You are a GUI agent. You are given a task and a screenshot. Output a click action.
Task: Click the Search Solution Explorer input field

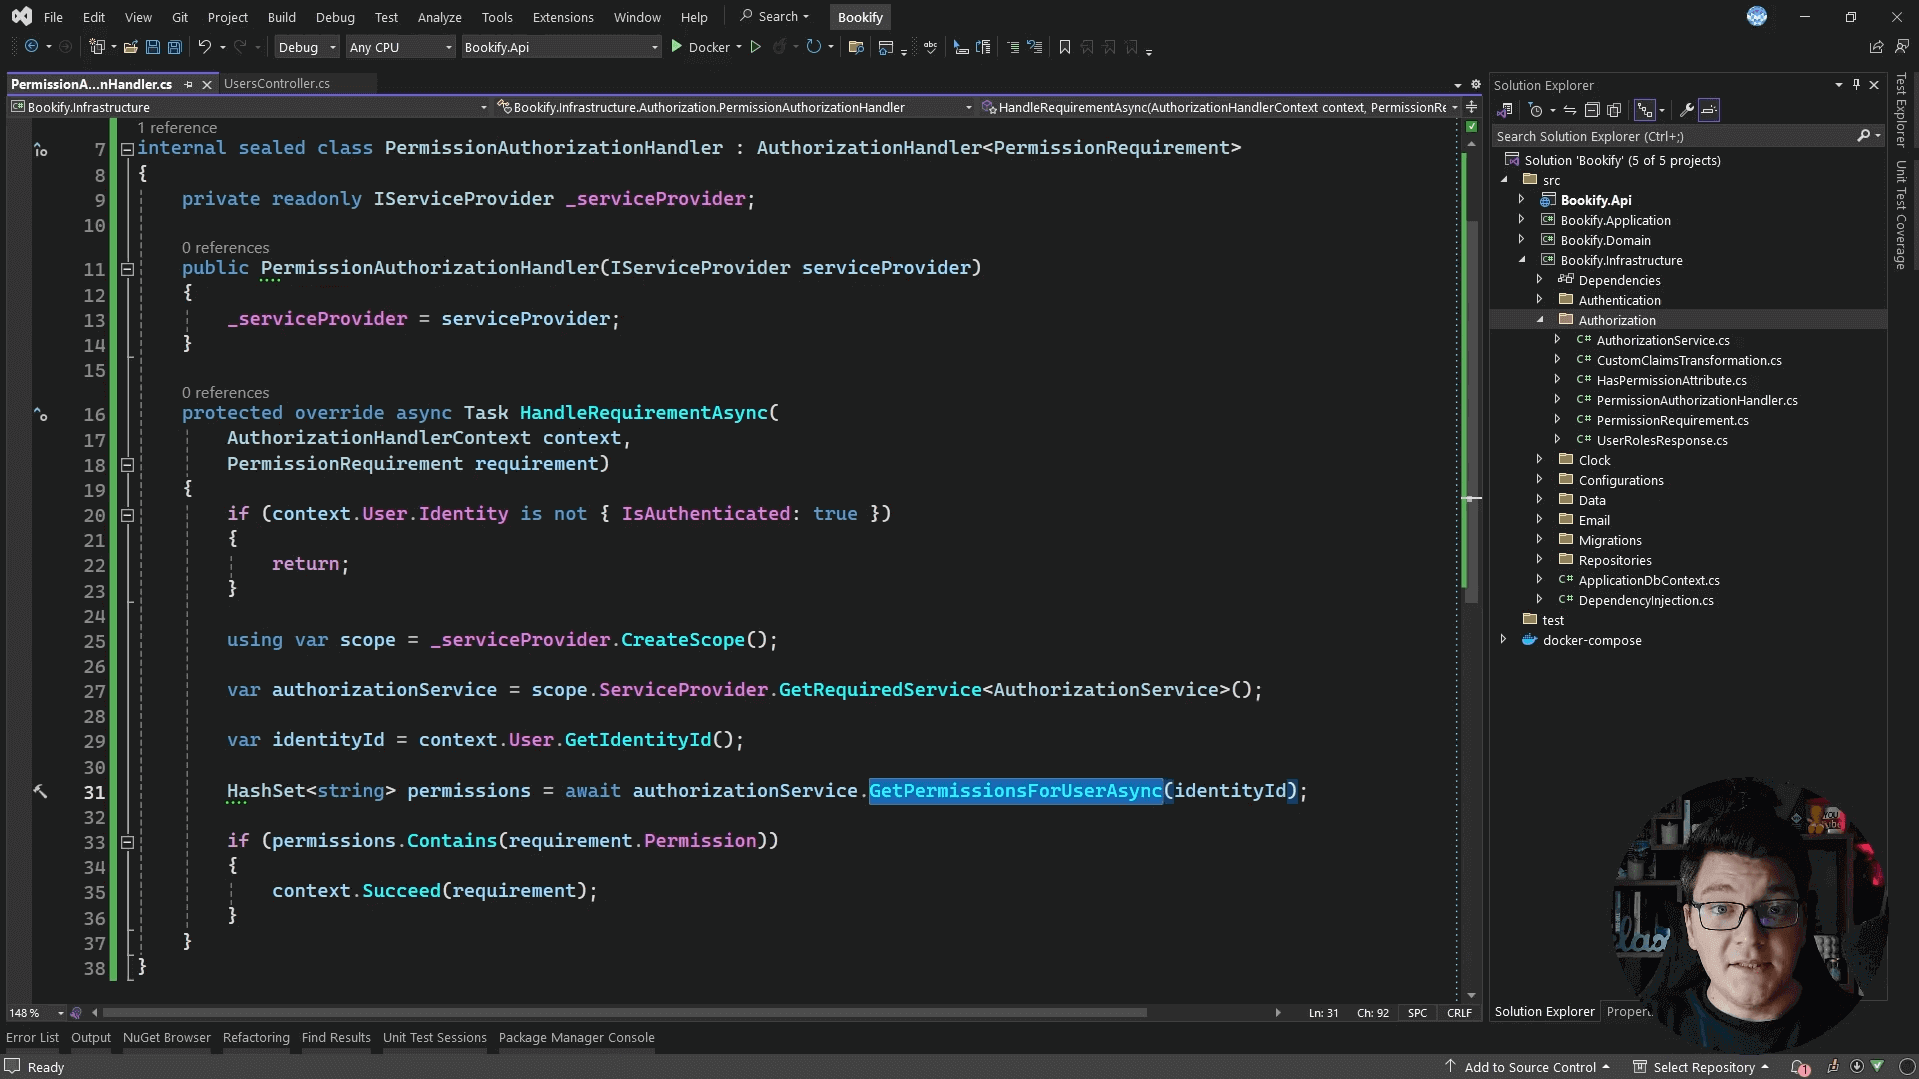(1672, 136)
